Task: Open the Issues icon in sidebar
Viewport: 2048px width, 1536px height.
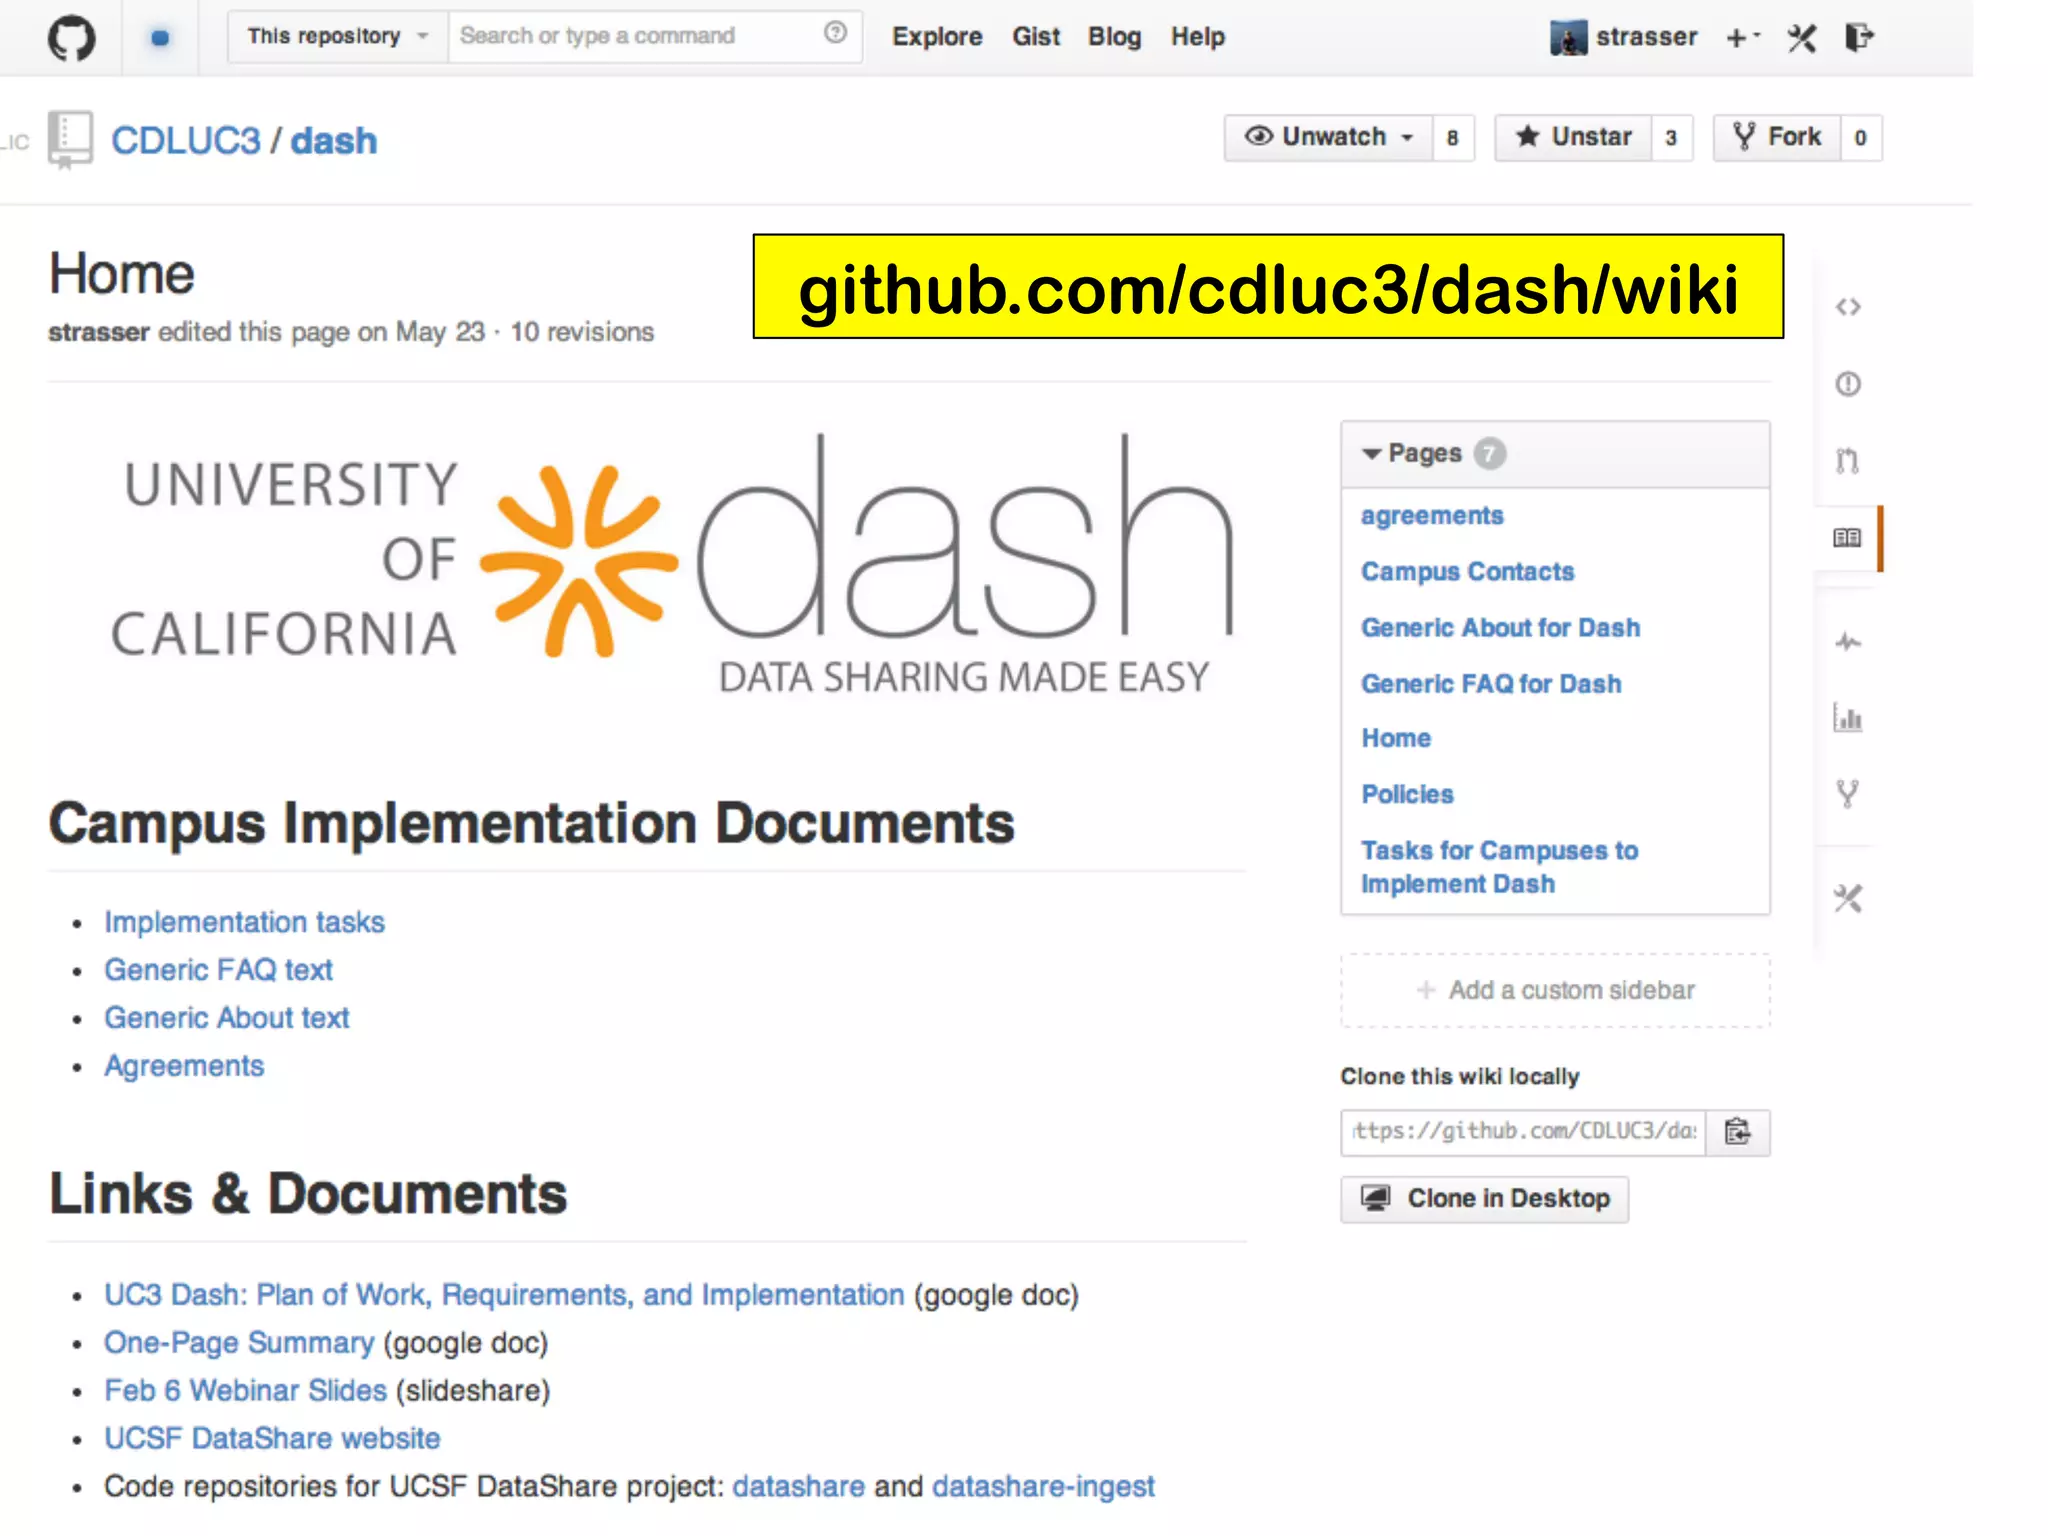Action: (x=1848, y=384)
